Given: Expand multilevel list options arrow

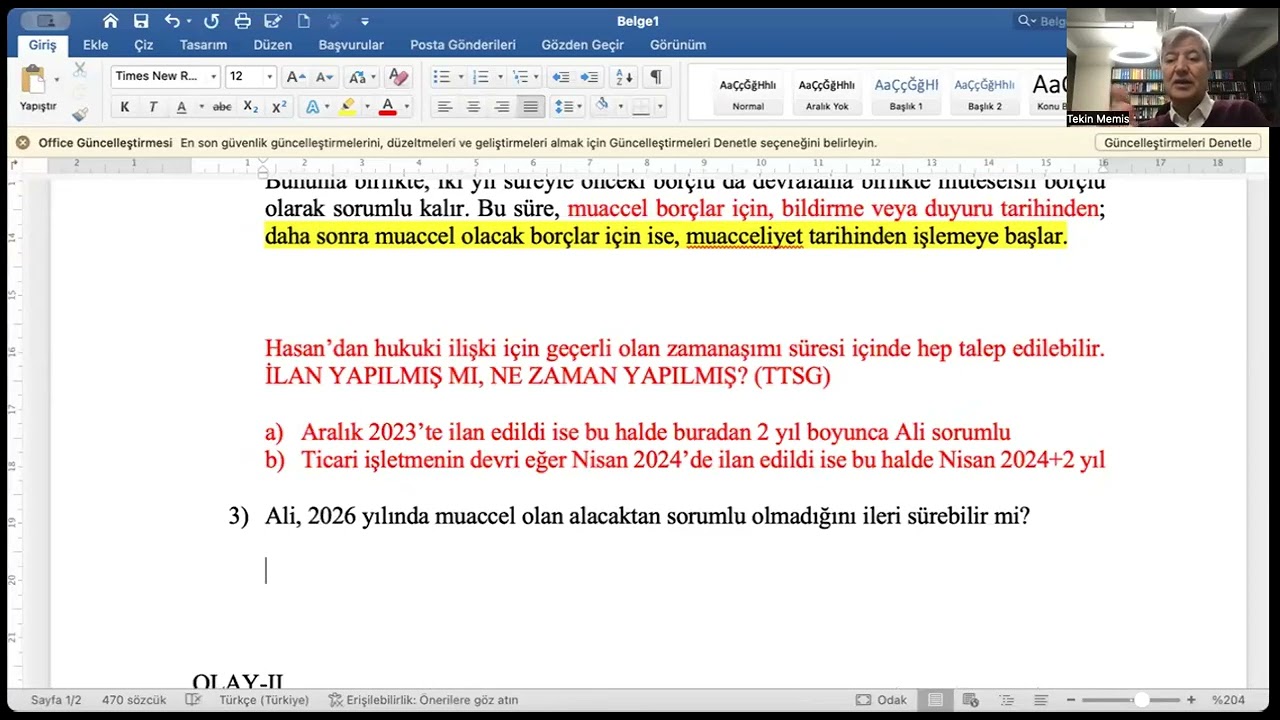Looking at the screenshot, I should [537, 77].
